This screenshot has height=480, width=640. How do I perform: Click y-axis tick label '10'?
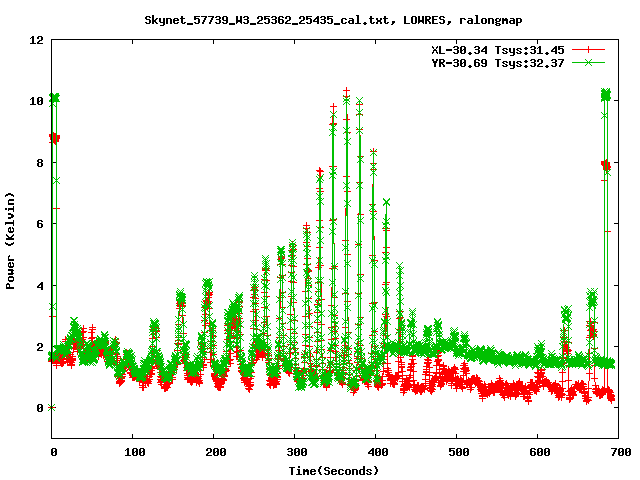click(36, 101)
